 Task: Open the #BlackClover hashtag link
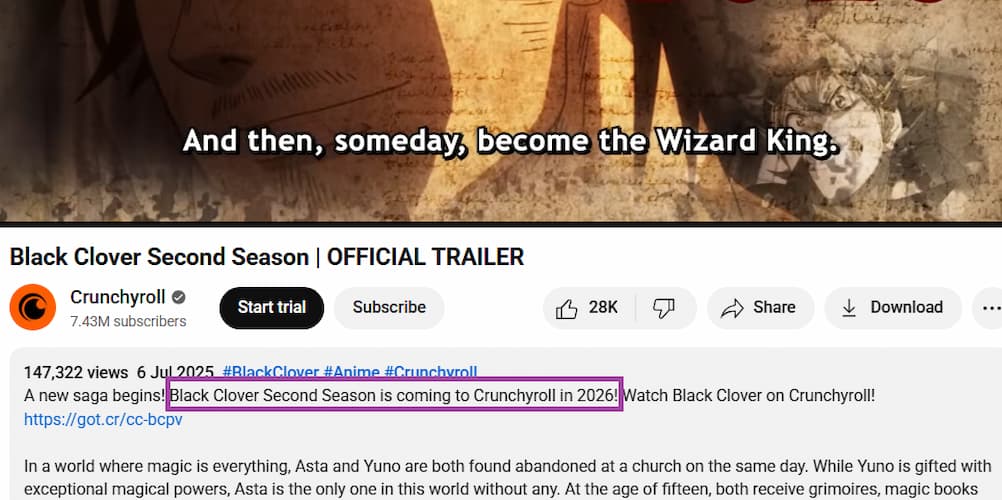pos(270,372)
